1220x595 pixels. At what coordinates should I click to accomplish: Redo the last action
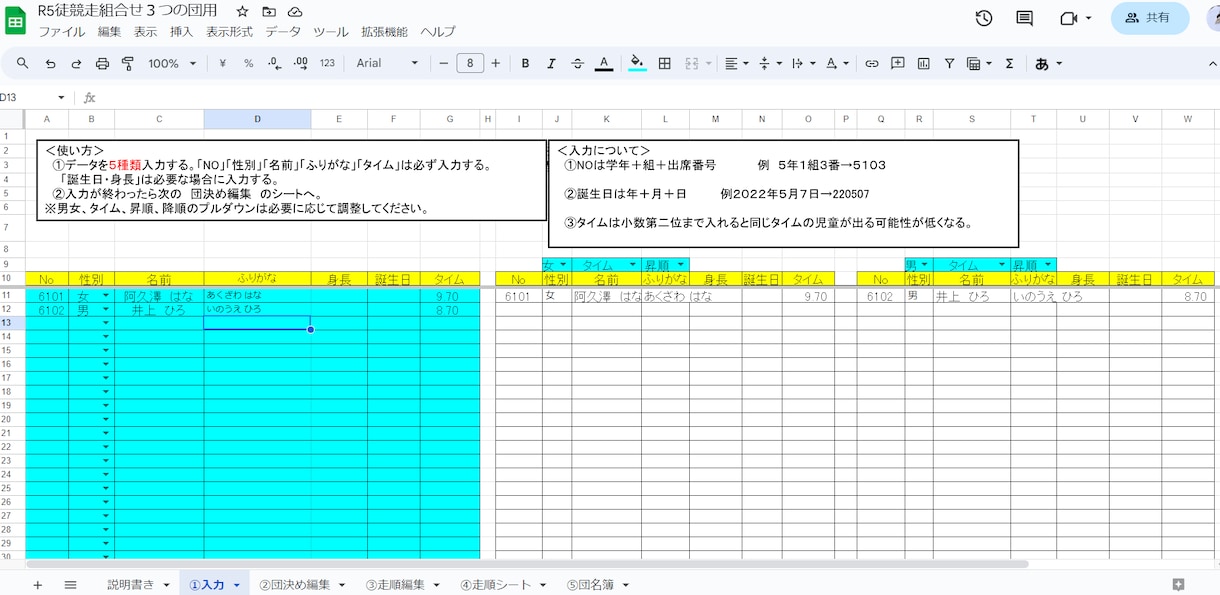76,63
